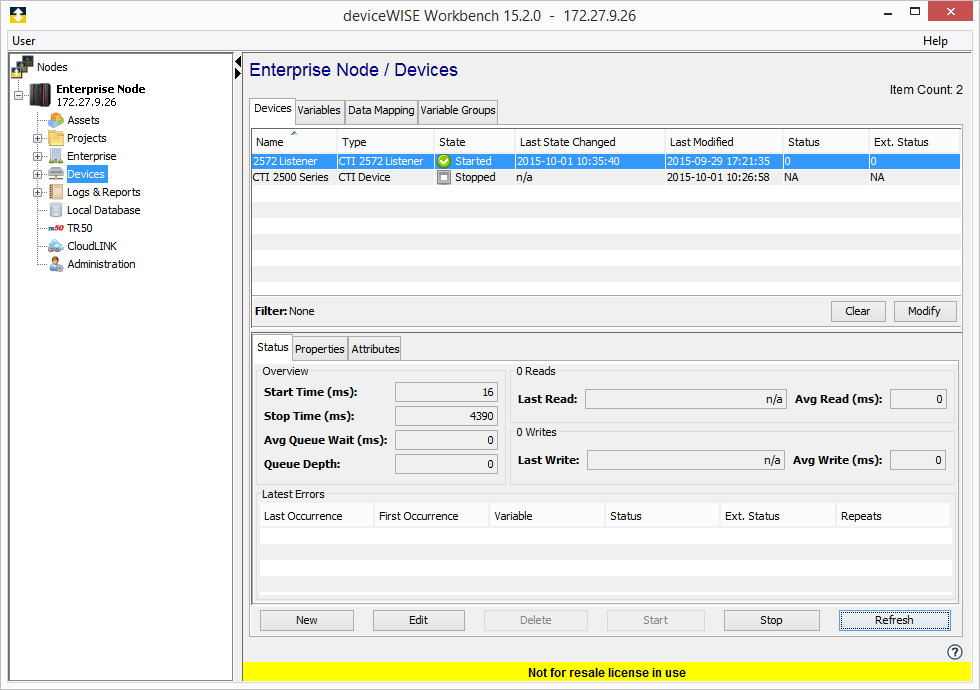Expand the Logs & Reports node

(x=38, y=192)
